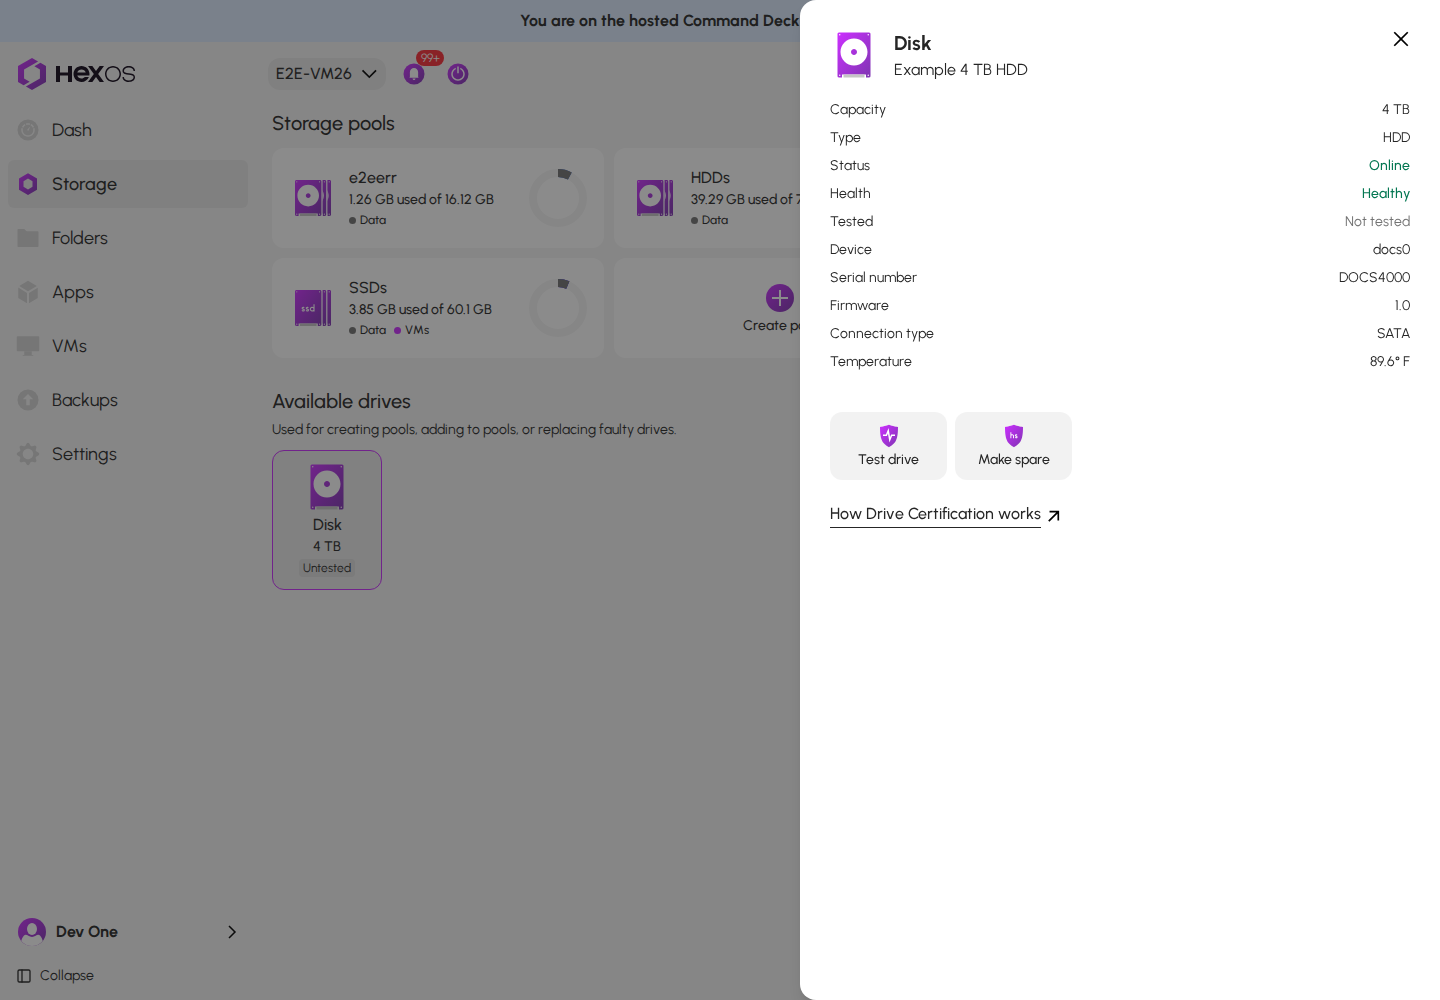Viewport: 1440px width, 1000px height.
Task: Open the E2E-VM26 server dropdown
Action: [x=326, y=74]
